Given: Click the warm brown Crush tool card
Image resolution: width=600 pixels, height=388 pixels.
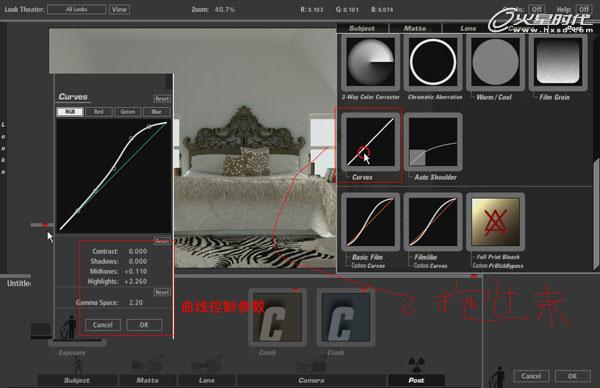Looking at the screenshot, I should click(x=277, y=317).
